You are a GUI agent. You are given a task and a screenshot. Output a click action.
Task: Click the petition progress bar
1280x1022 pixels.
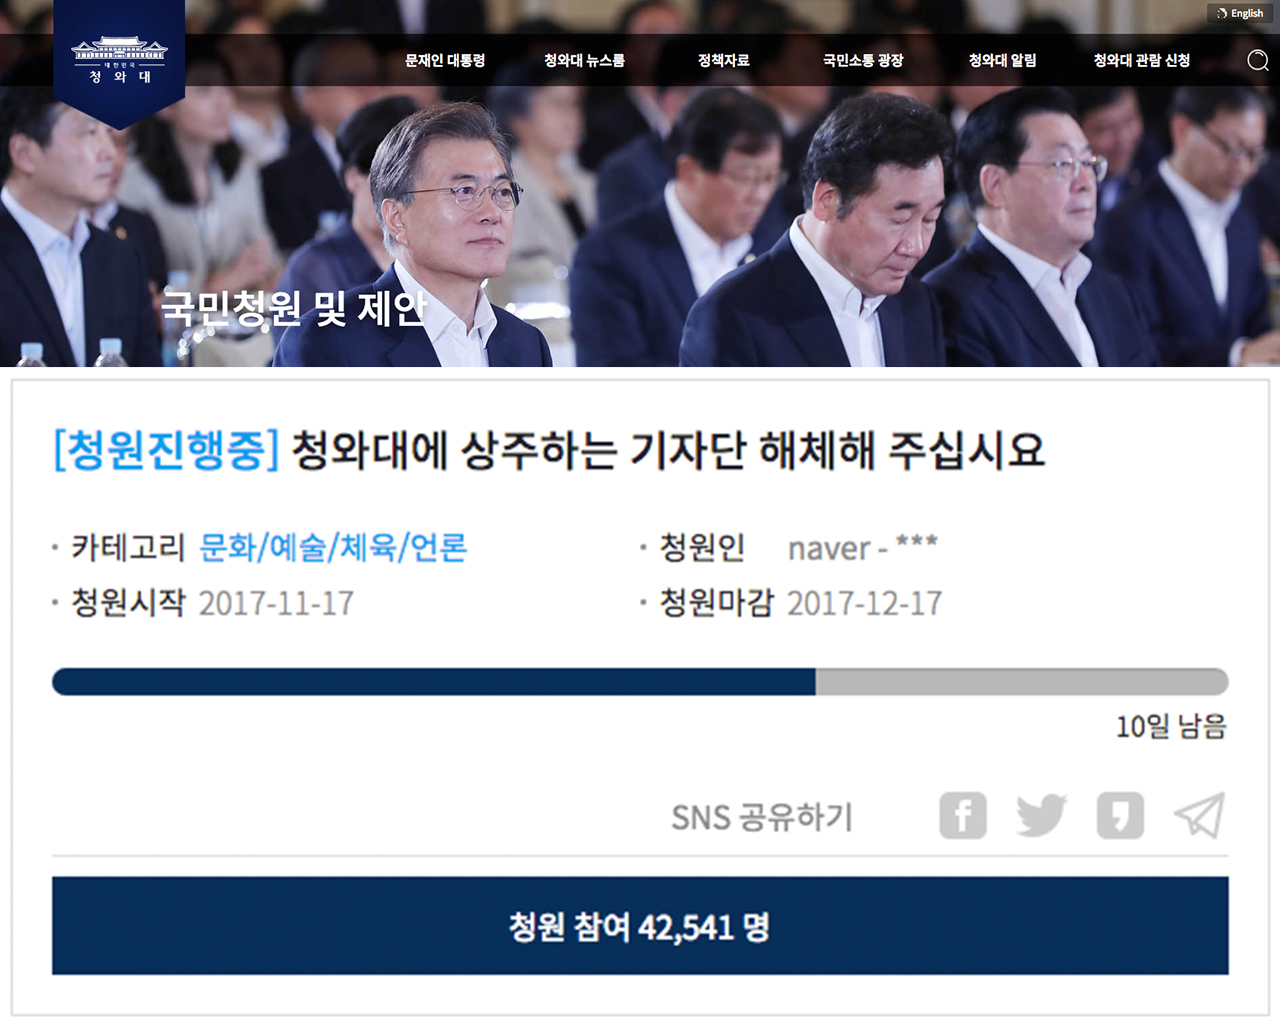point(640,682)
